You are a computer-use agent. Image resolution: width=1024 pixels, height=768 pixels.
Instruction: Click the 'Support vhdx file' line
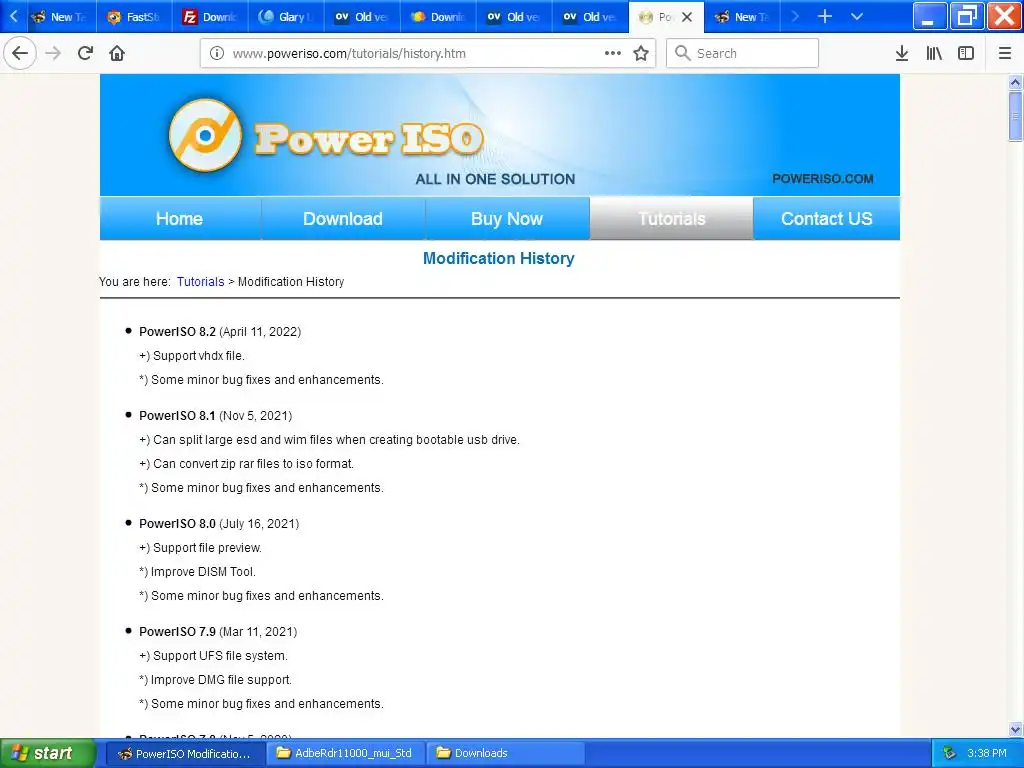pyautogui.click(x=192, y=356)
